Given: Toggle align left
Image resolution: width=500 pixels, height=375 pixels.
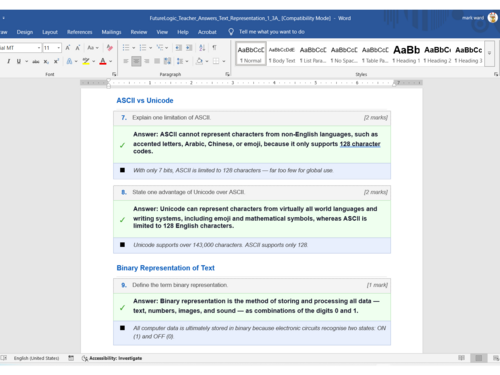Looking at the screenshot, I should tap(126, 61).
